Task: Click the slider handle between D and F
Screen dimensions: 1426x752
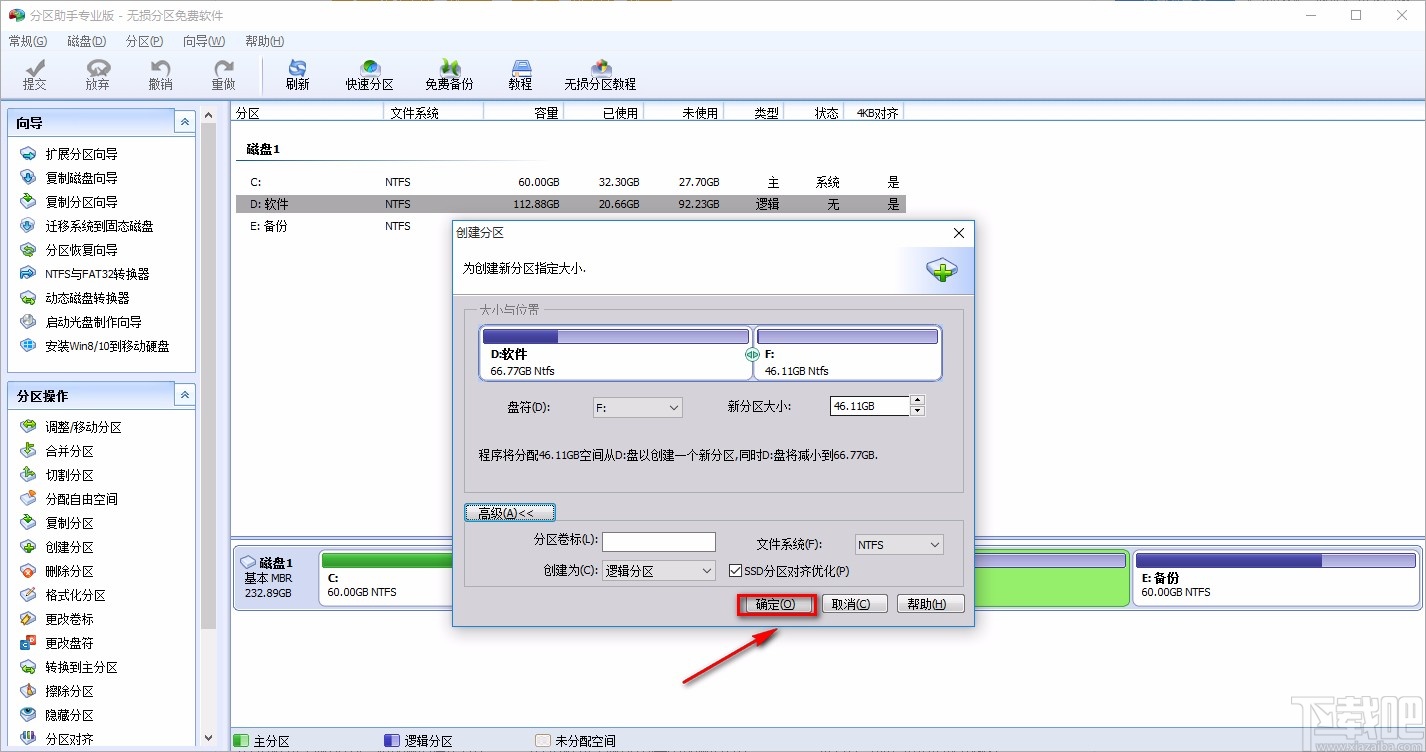Action: 753,355
